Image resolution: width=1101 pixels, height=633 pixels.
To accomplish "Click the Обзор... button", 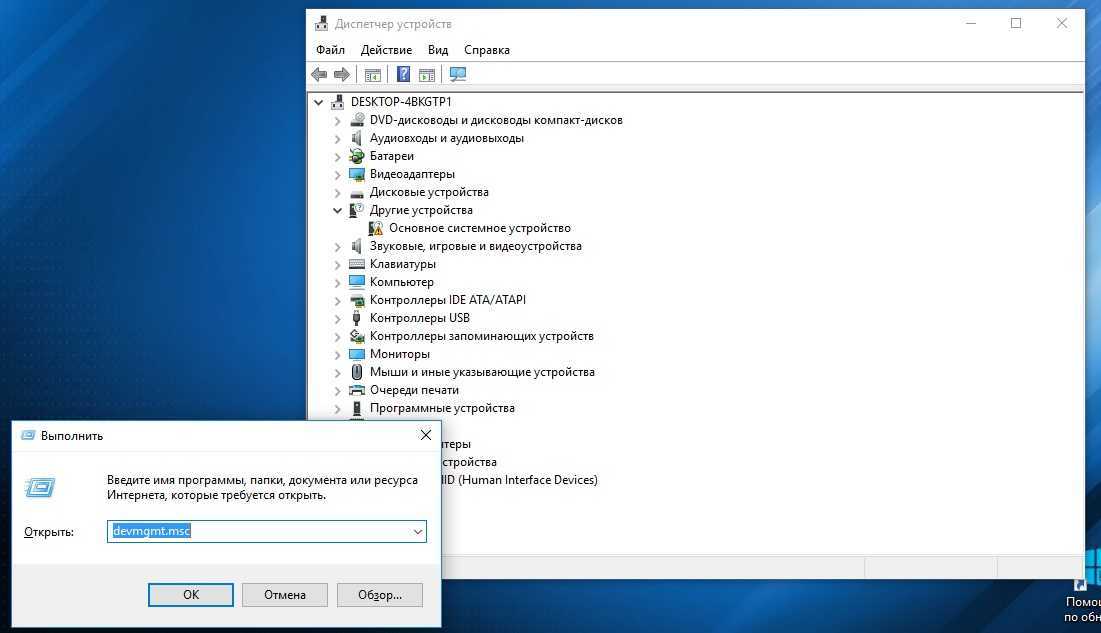I will point(380,595).
